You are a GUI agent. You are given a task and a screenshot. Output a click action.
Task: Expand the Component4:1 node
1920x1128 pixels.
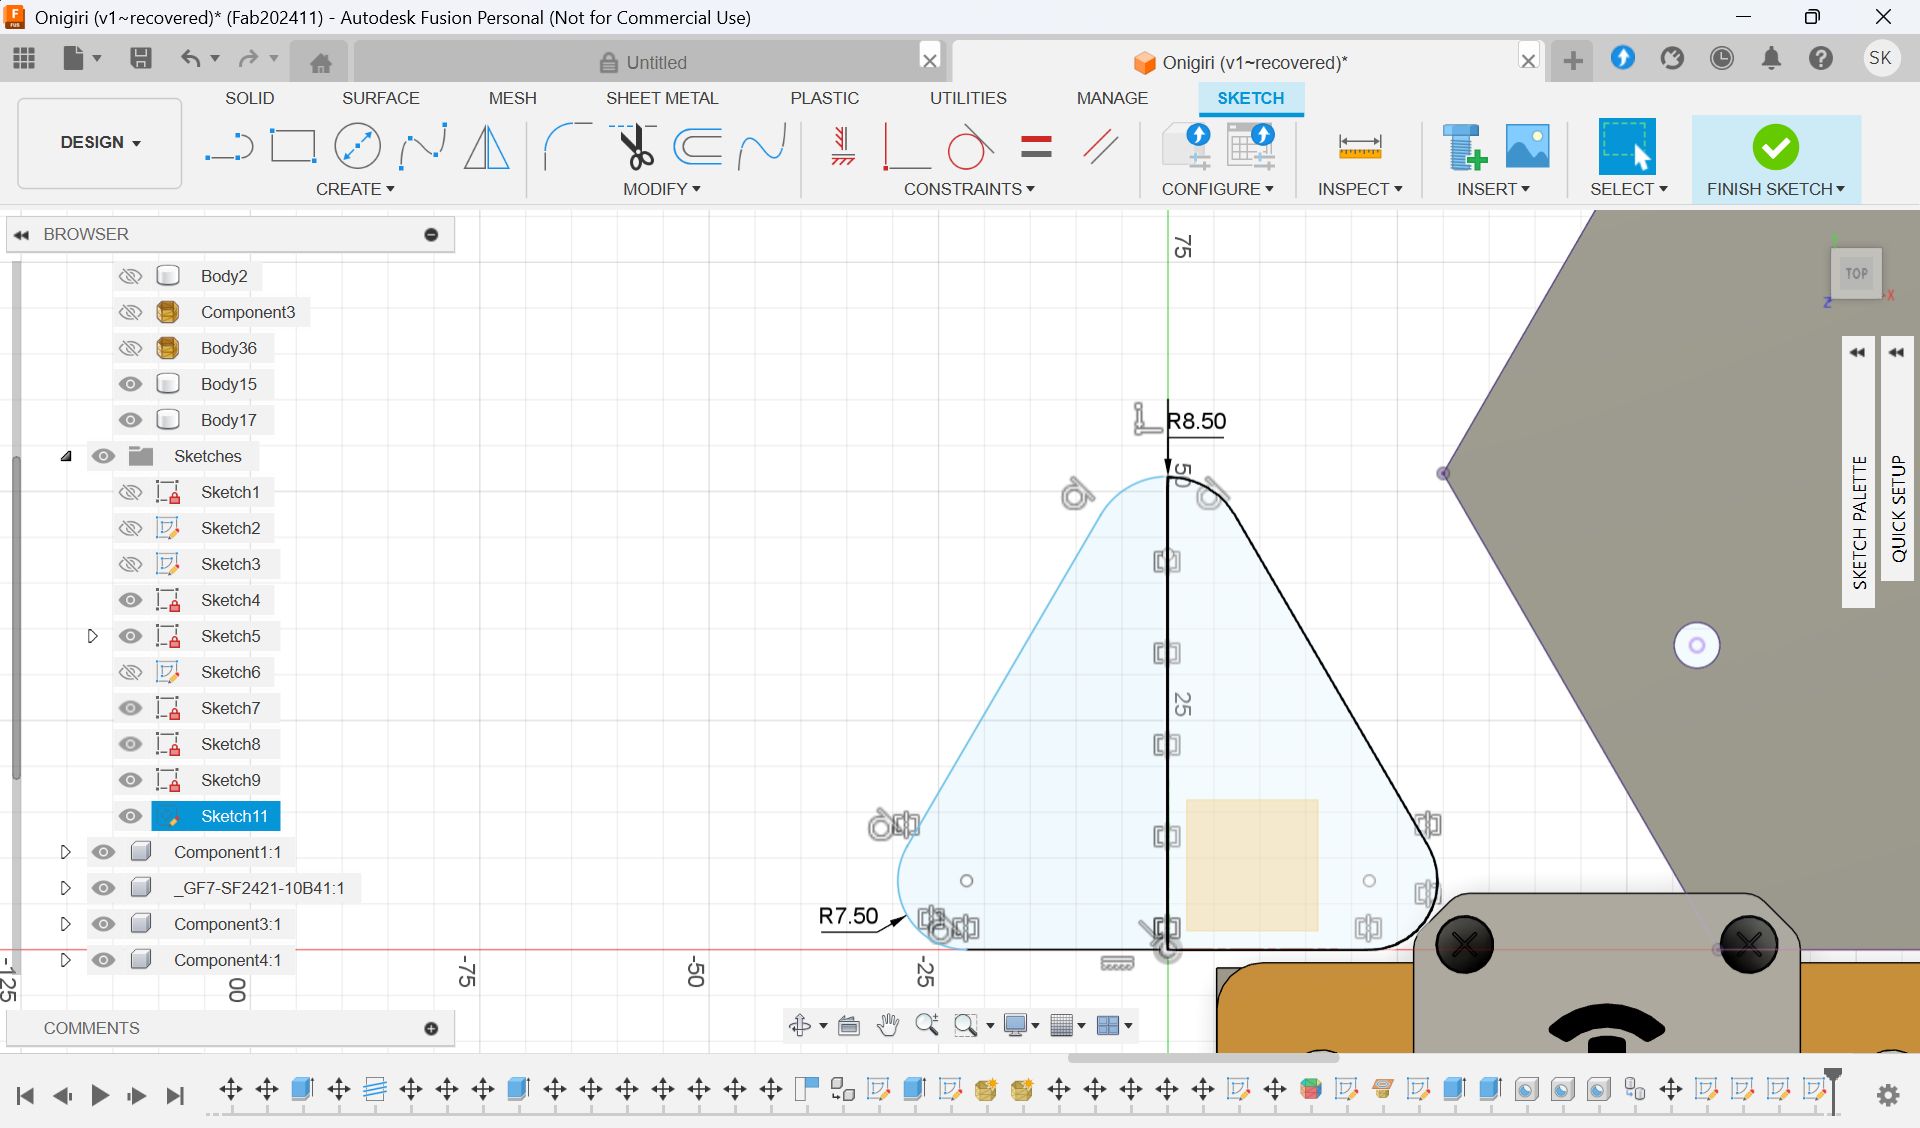click(x=65, y=960)
